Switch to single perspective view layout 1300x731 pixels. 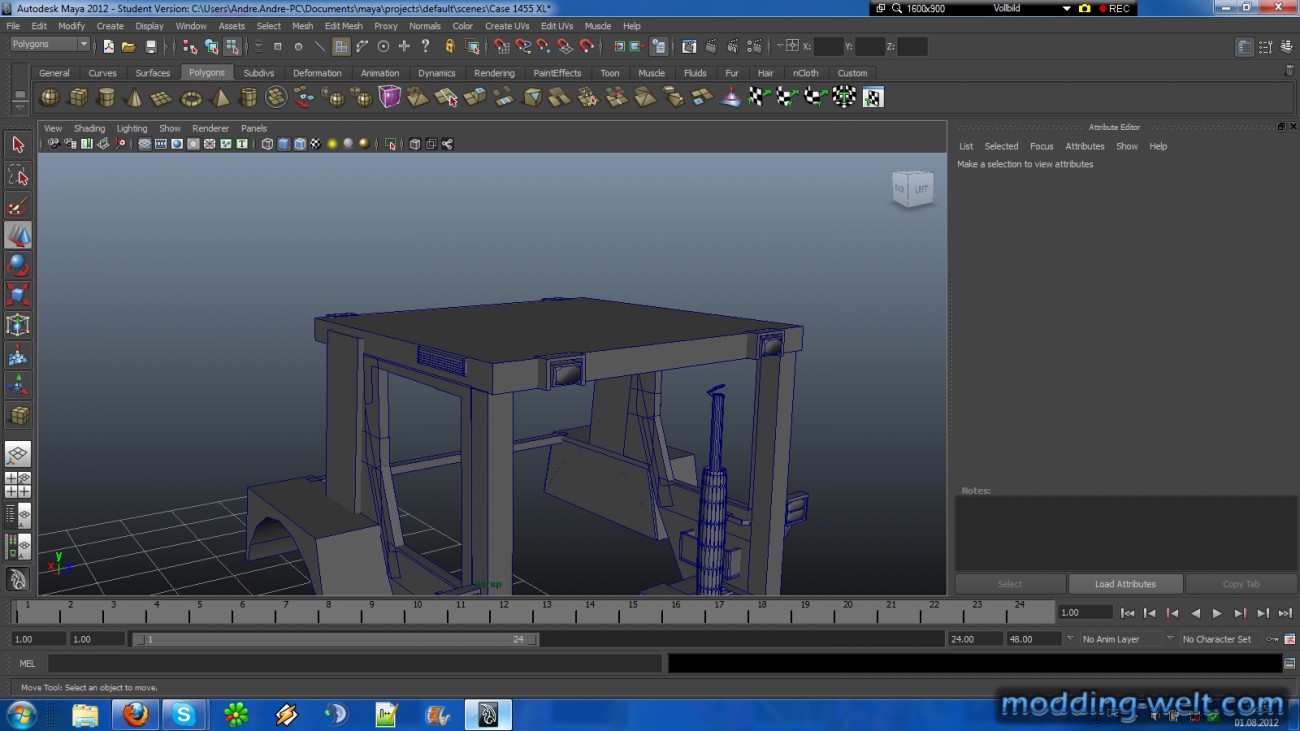coord(18,455)
